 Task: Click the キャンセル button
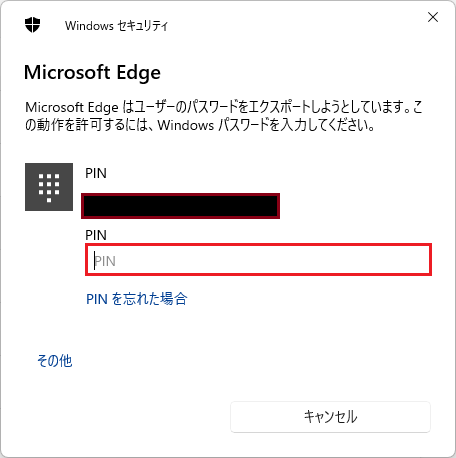[330, 417]
